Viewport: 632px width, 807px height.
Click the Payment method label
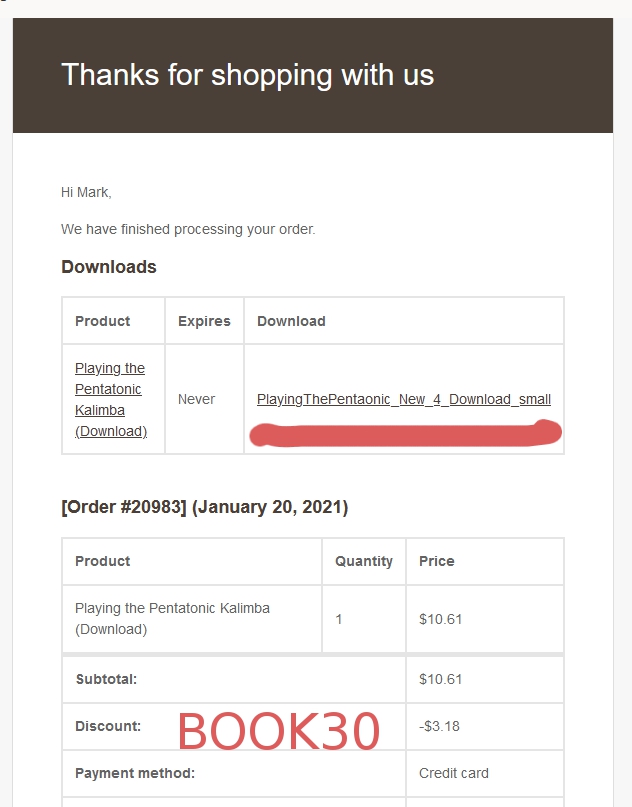click(135, 773)
